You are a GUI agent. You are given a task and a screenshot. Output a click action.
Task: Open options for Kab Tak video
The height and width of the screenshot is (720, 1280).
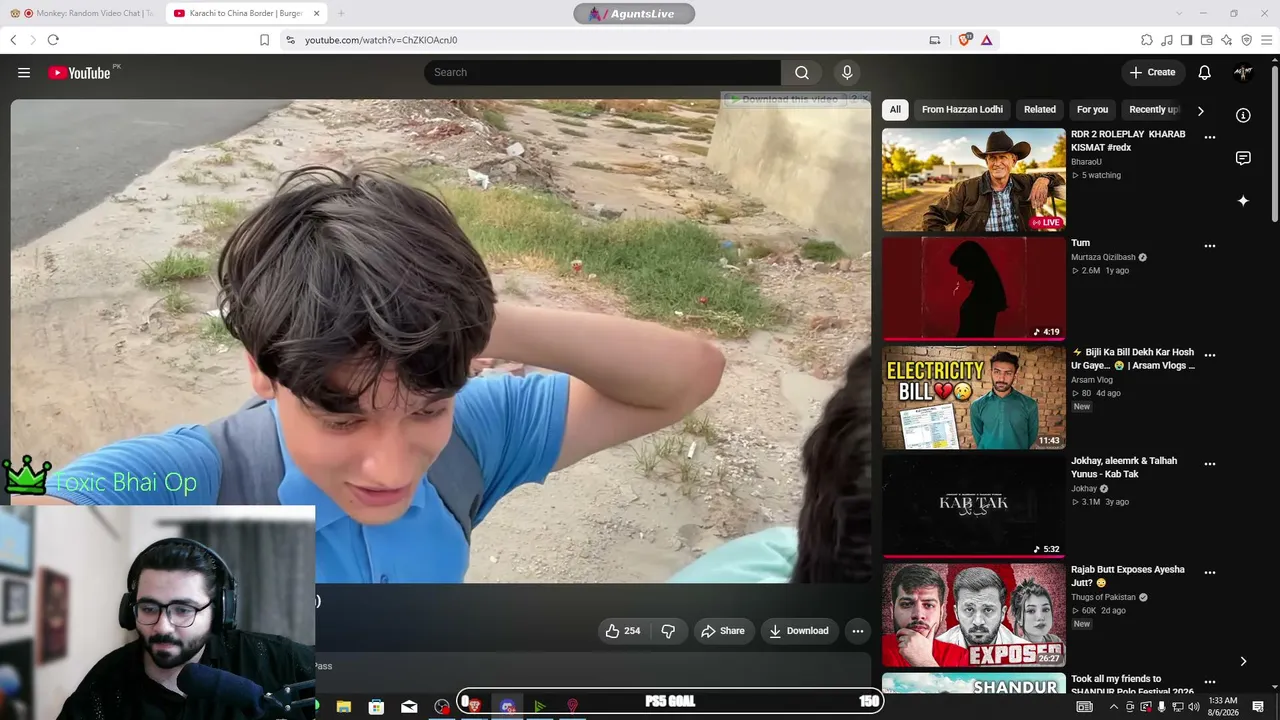click(1210, 464)
